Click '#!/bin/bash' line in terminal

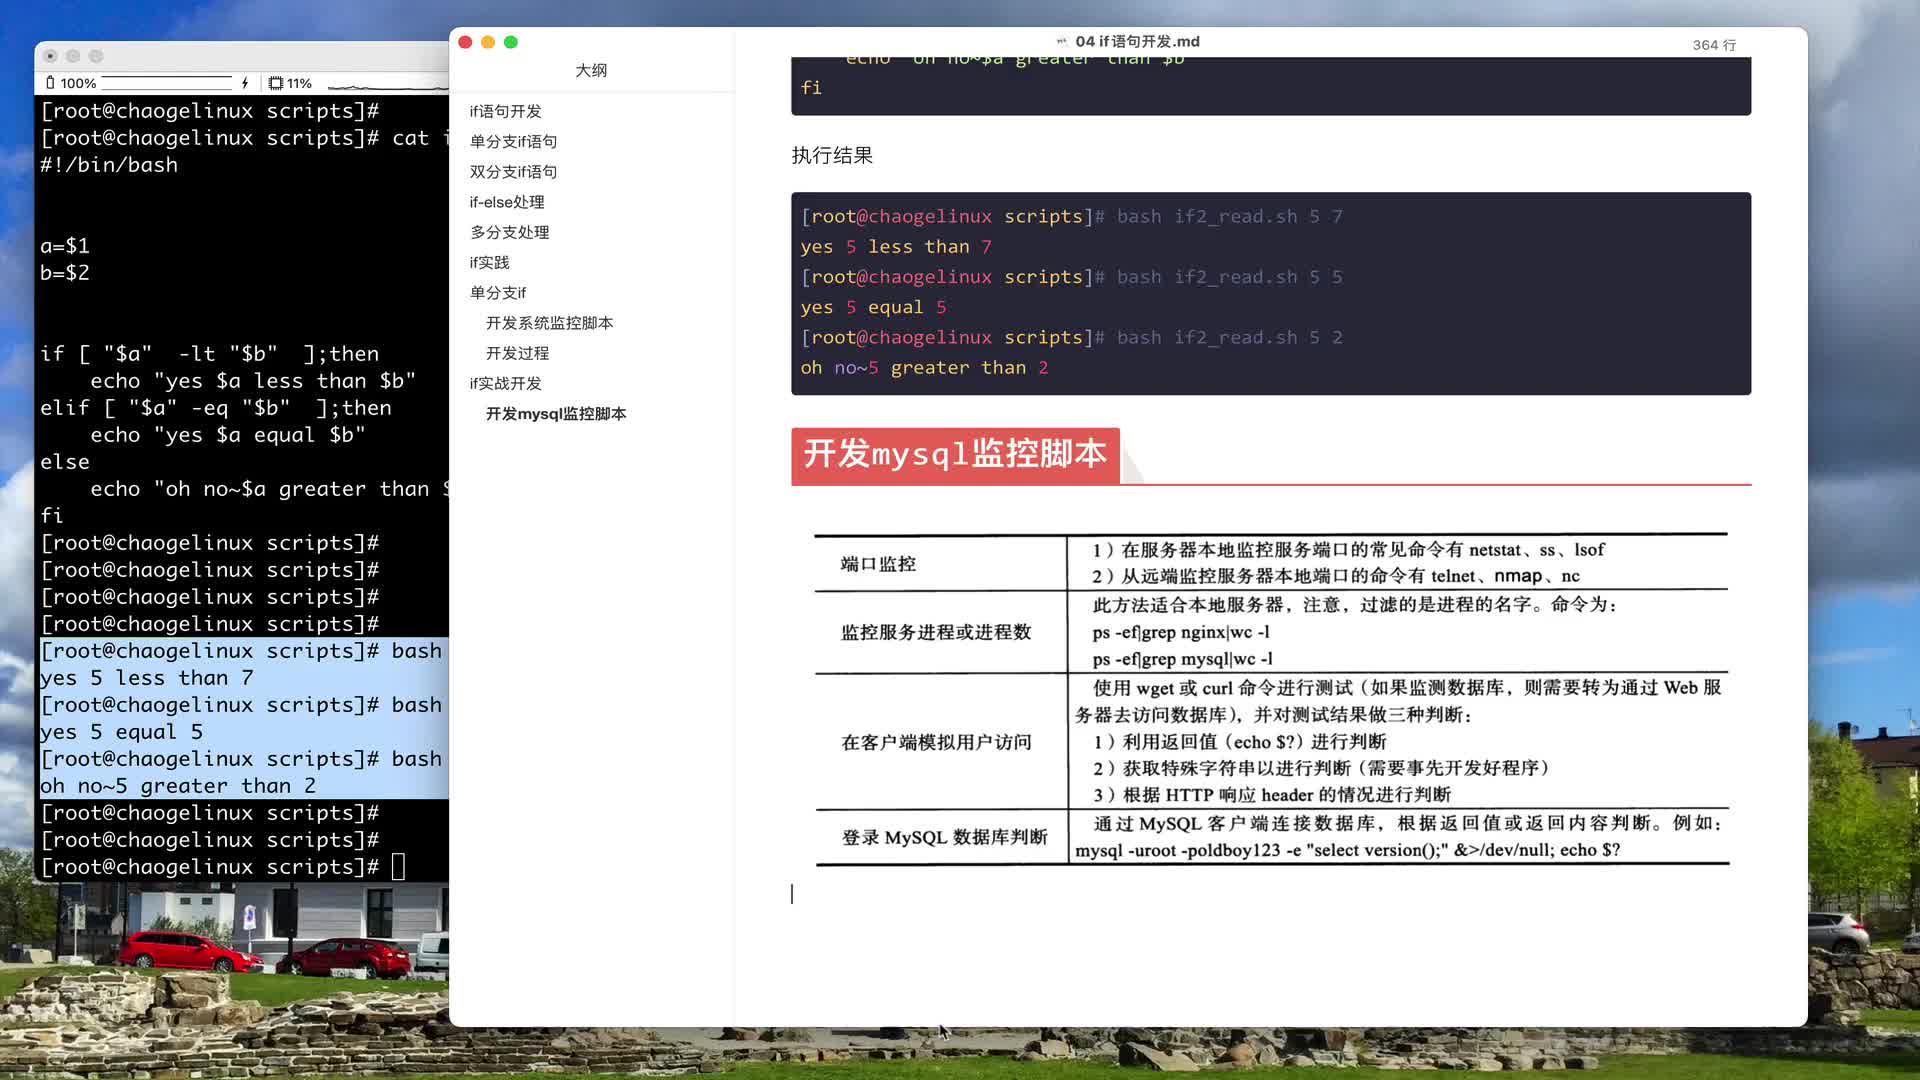[109, 165]
